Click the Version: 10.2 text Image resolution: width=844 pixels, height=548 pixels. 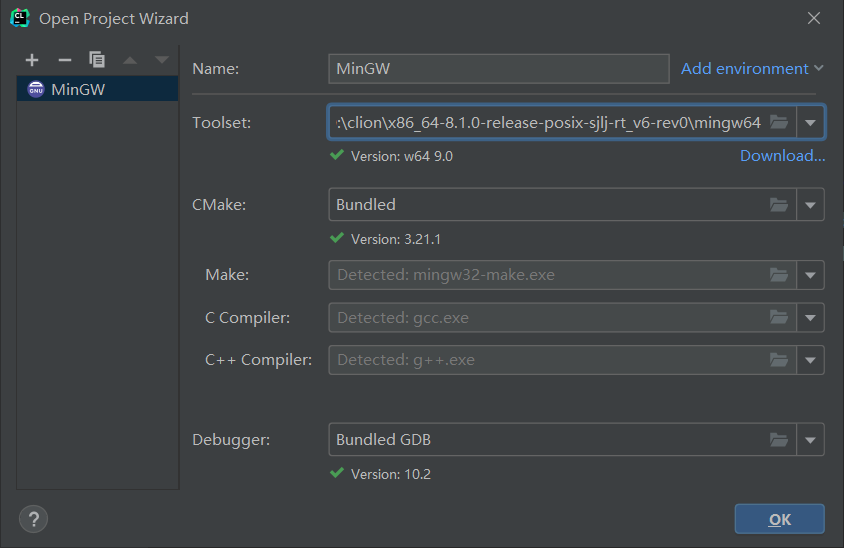391,474
